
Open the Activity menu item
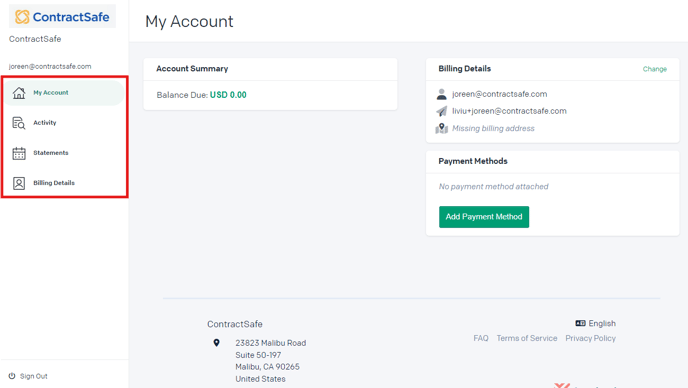[x=64, y=123]
